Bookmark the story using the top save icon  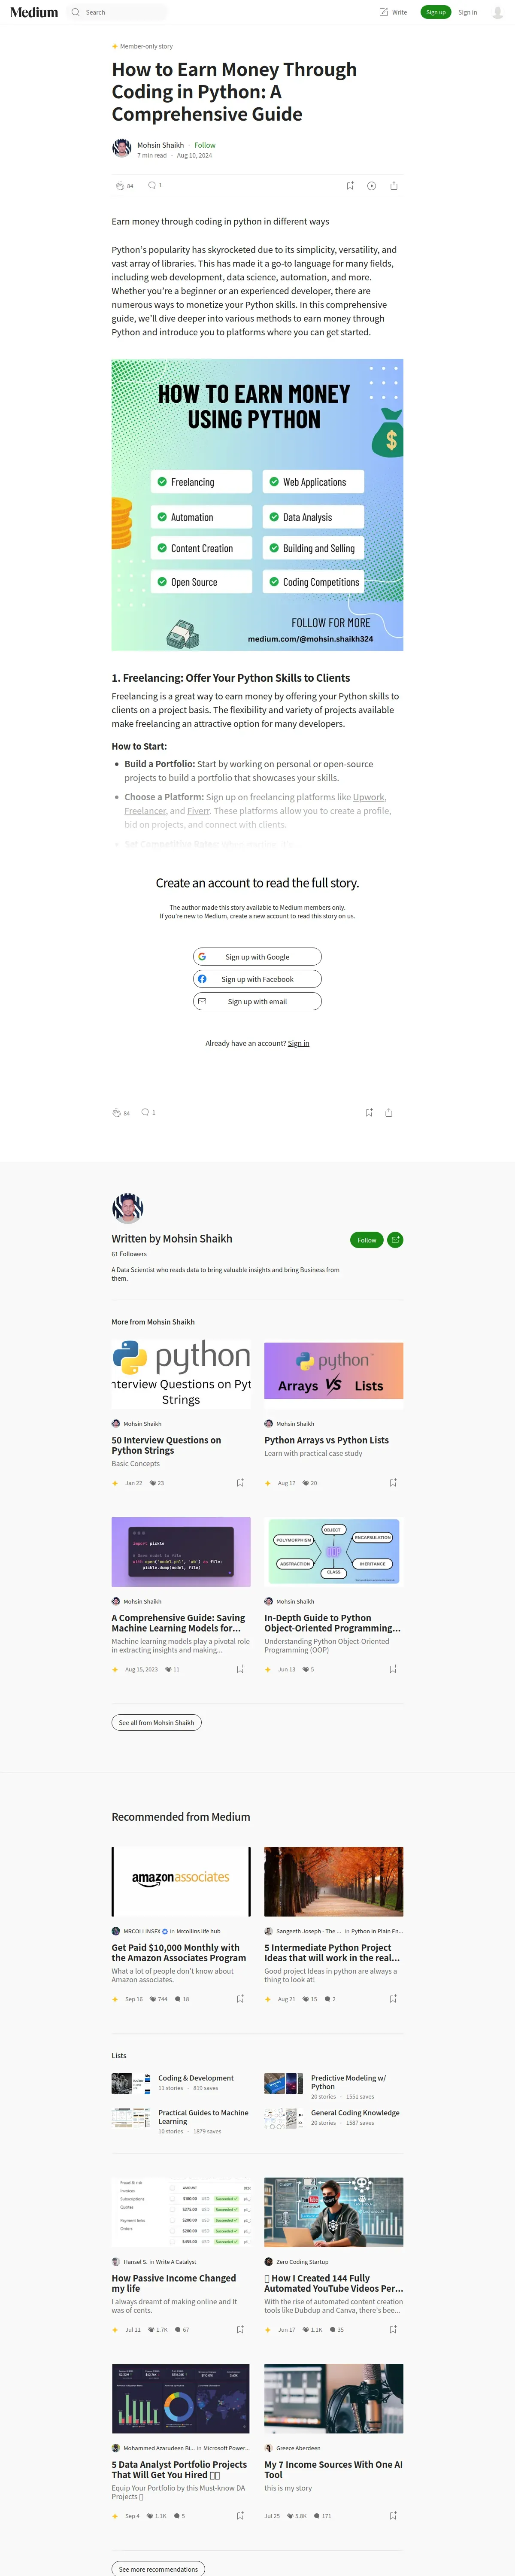(x=349, y=186)
